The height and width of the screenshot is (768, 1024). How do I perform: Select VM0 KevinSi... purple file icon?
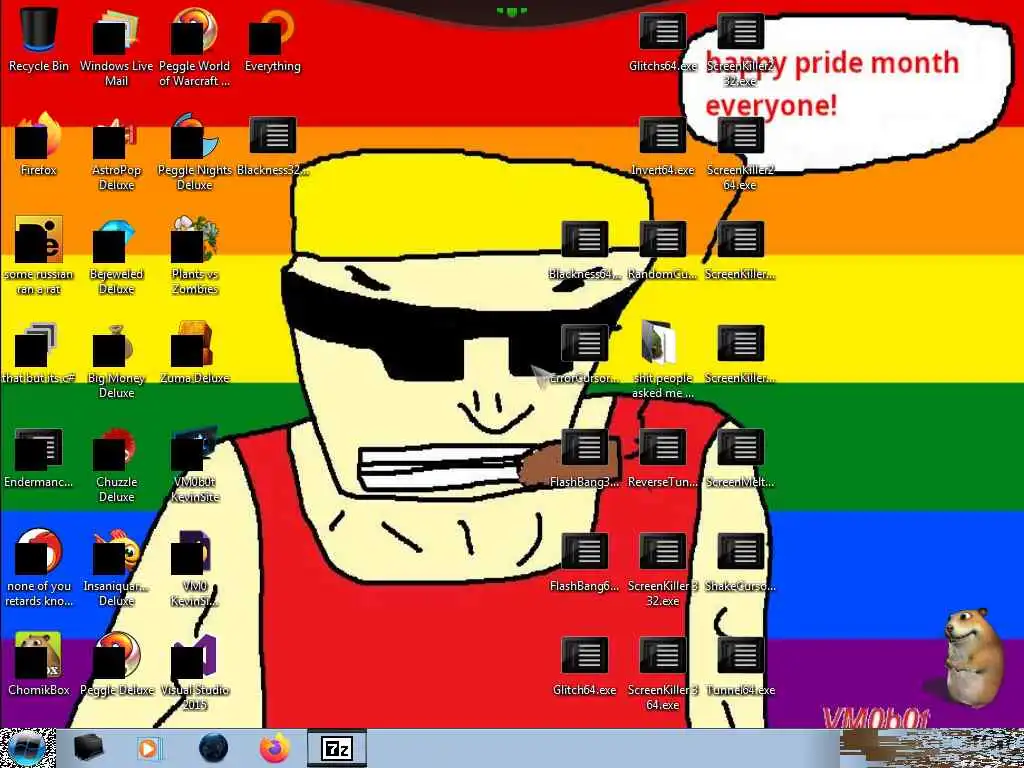tap(195, 568)
